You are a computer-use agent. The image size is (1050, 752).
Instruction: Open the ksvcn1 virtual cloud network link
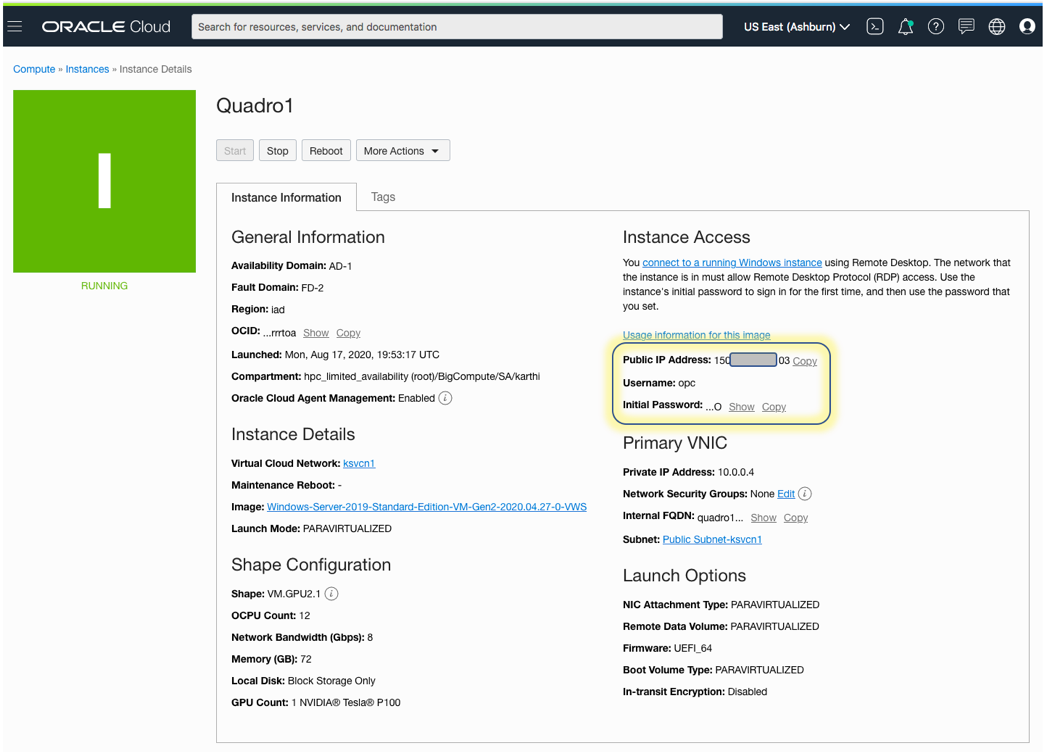click(x=359, y=463)
